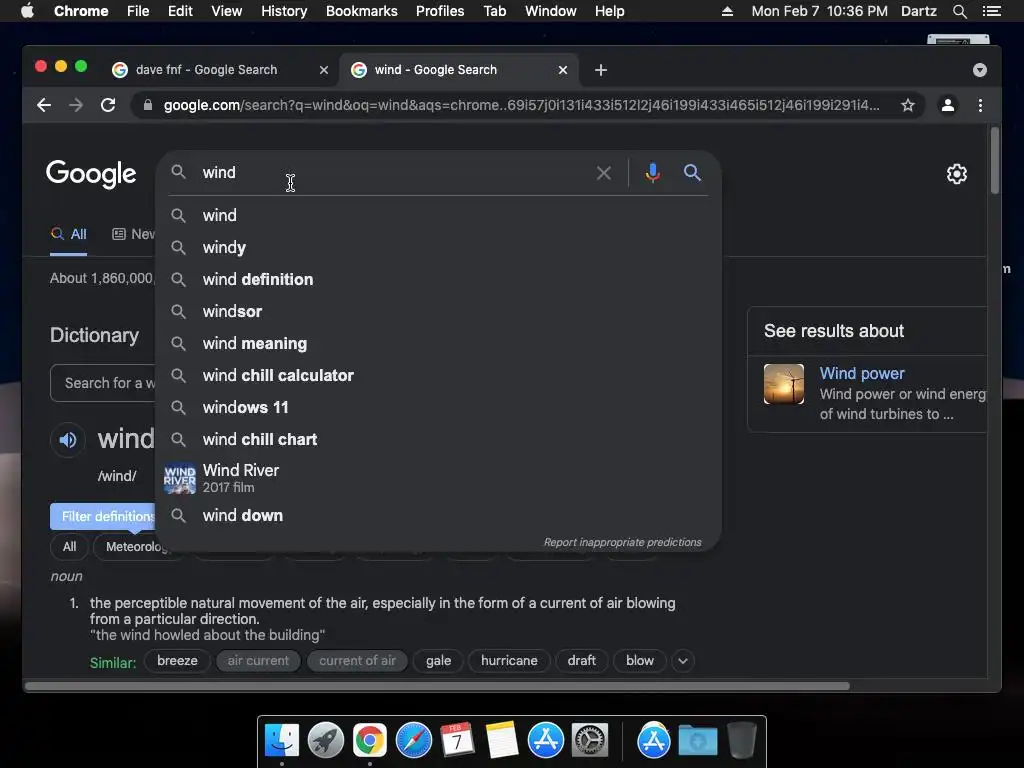Open the tab search dropdown arrow

point(980,70)
